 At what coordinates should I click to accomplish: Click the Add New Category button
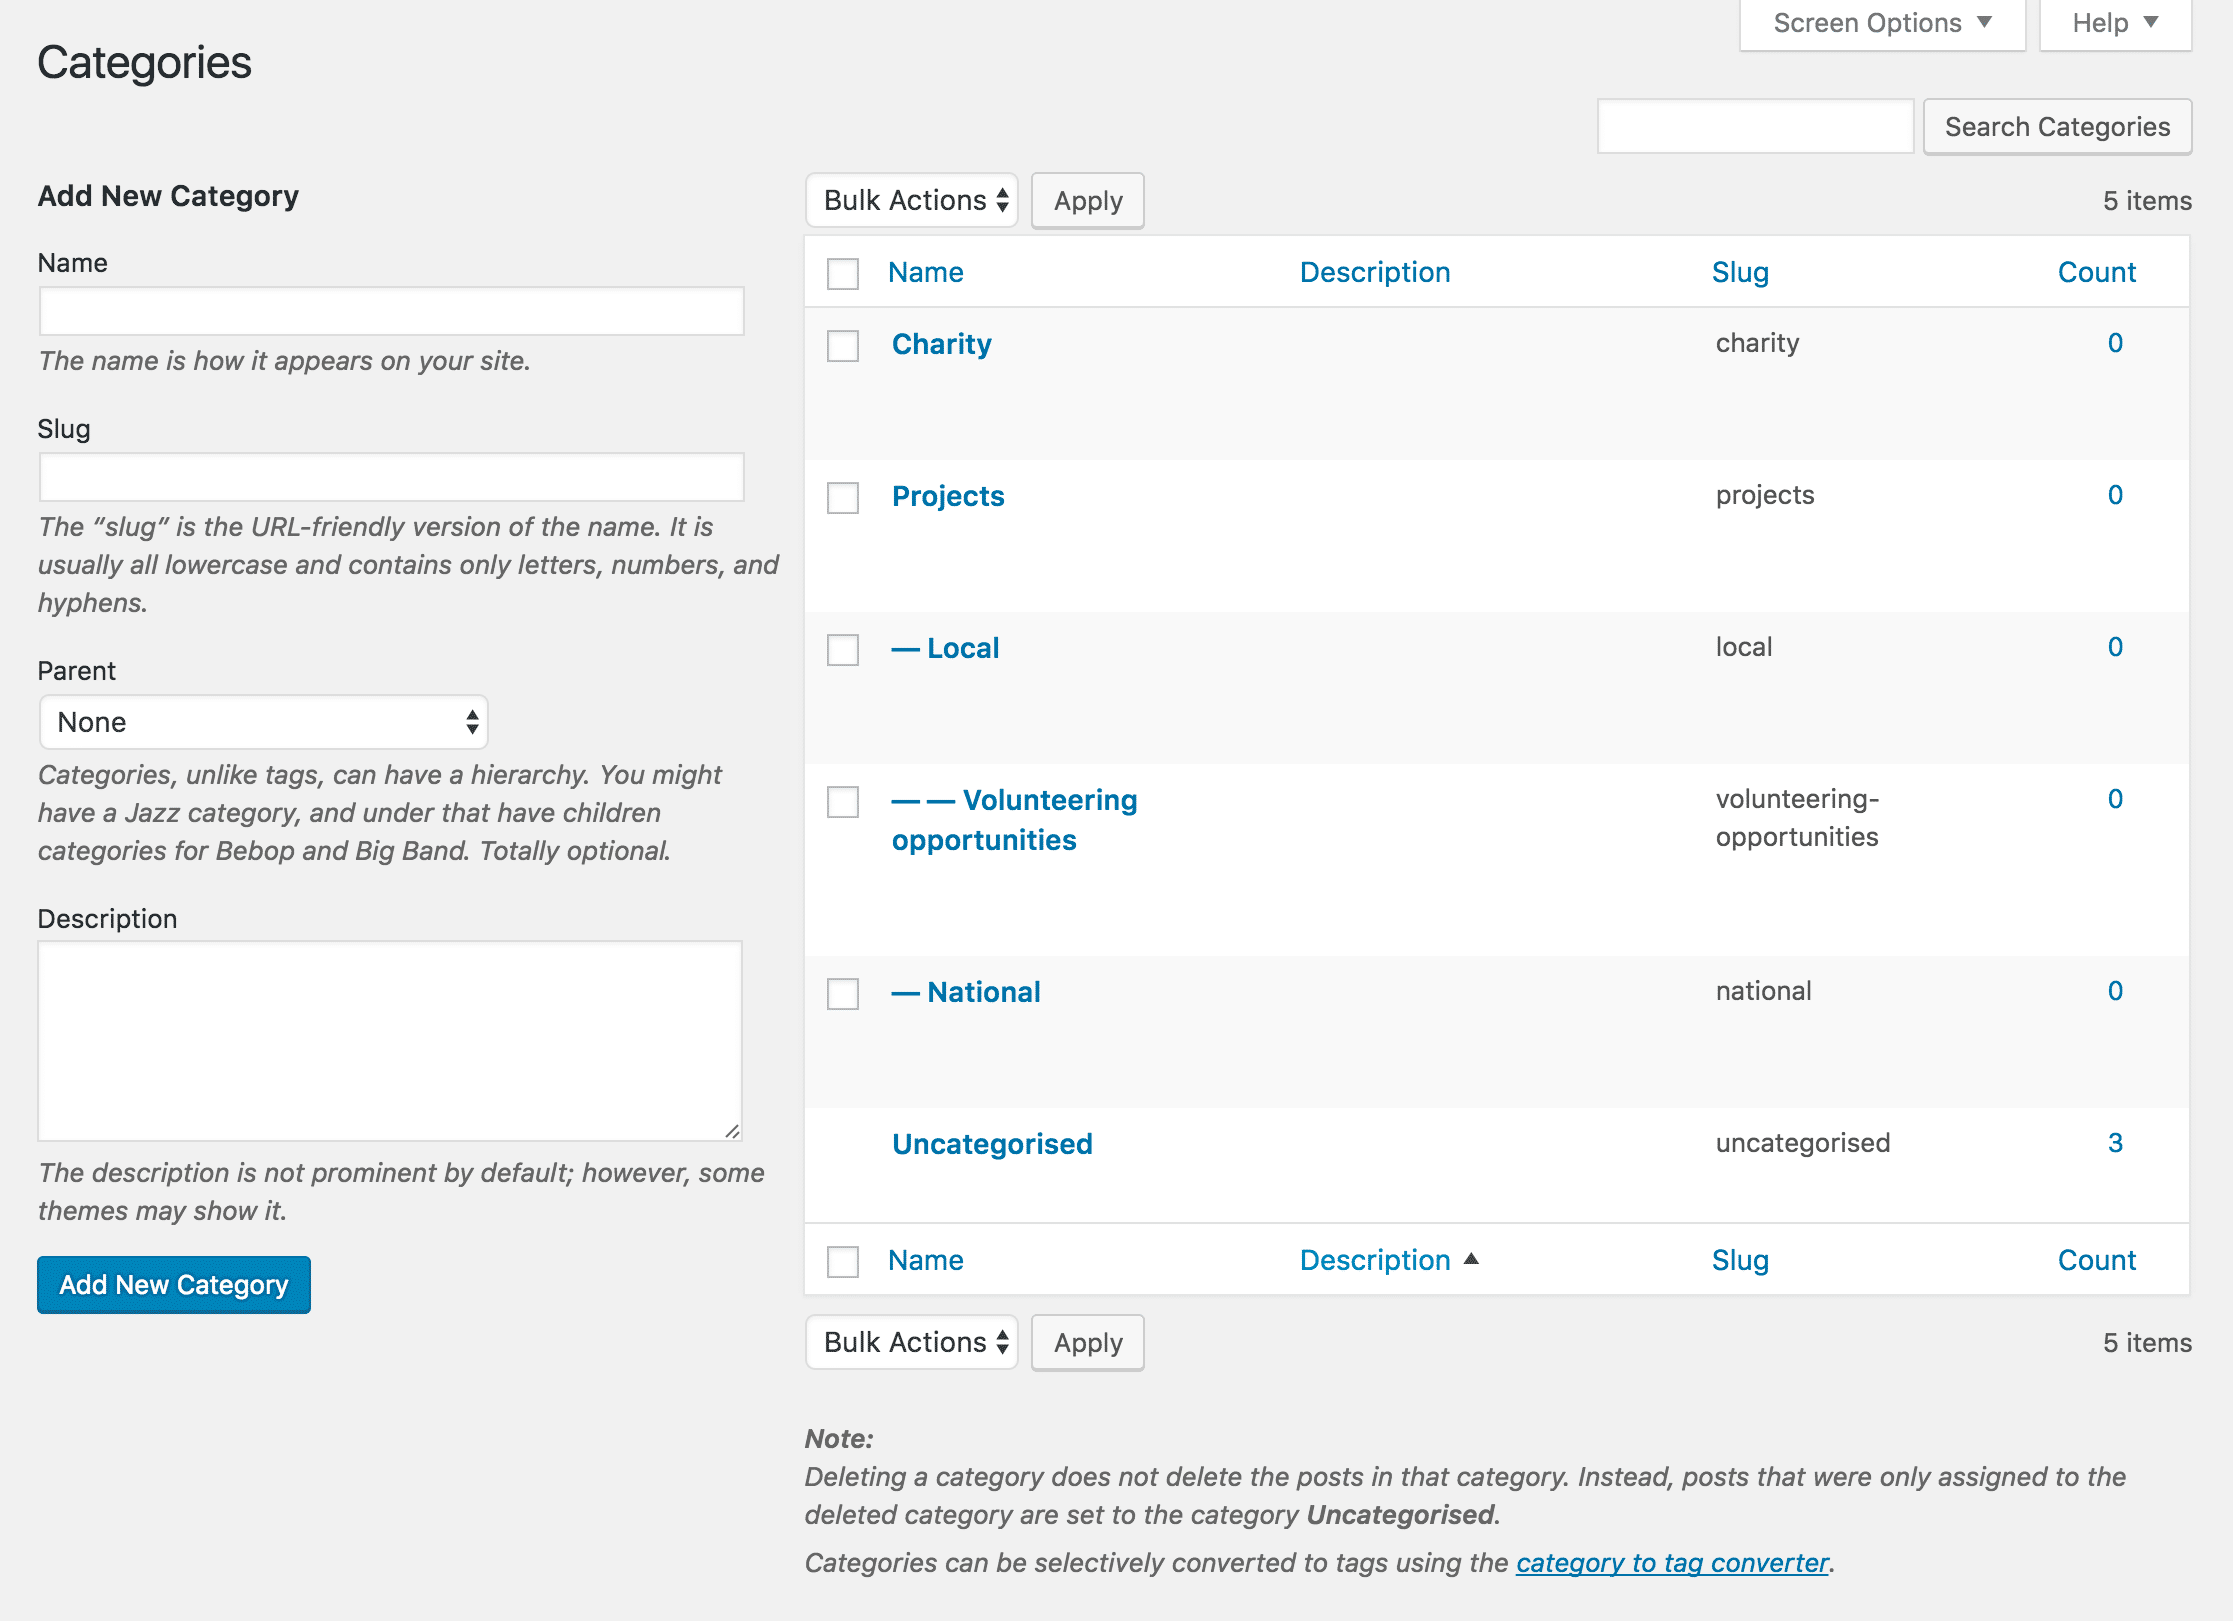pyautogui.click(x=173, y=1284)
